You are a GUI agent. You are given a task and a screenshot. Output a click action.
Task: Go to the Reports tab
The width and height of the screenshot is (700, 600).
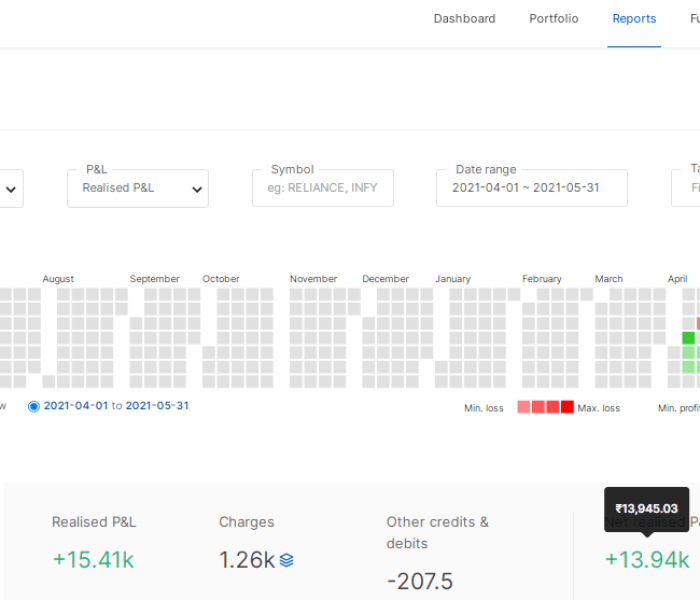click(634, 19)
